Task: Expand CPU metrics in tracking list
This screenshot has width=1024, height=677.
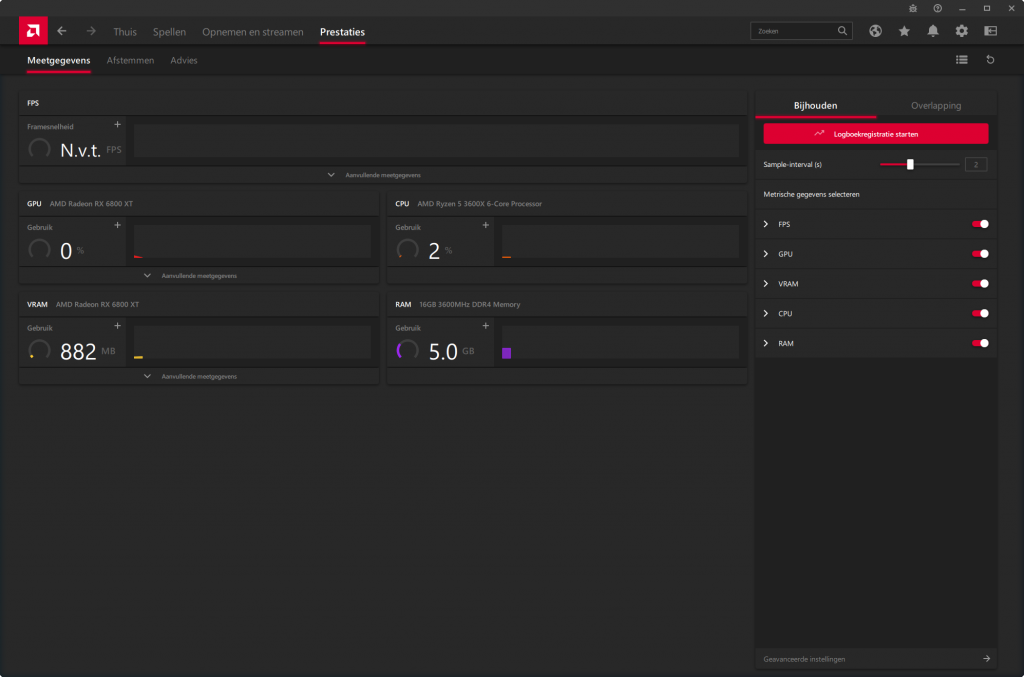Action: click(x=766, y=313)
